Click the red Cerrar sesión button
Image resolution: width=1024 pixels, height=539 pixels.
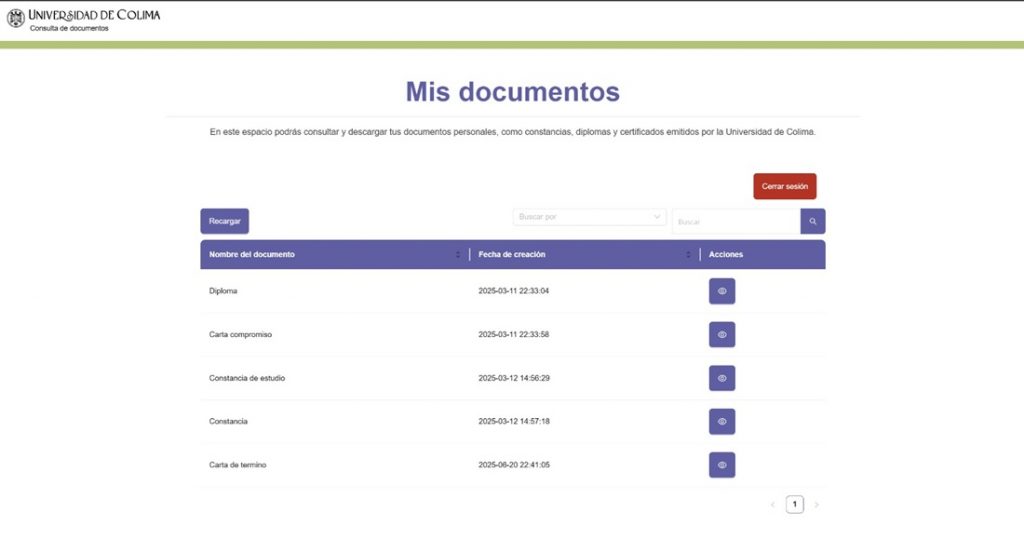[784, 187]
